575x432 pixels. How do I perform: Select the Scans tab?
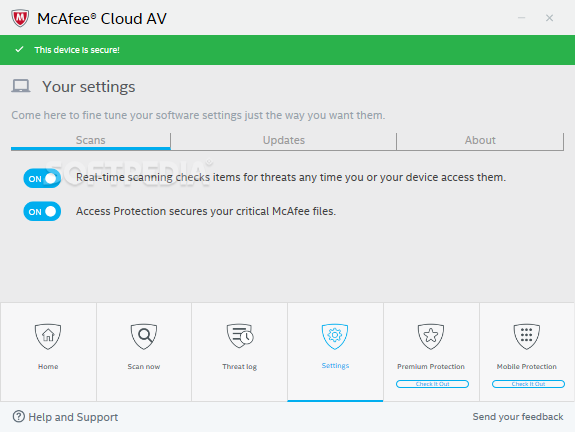tap(91, 141)
